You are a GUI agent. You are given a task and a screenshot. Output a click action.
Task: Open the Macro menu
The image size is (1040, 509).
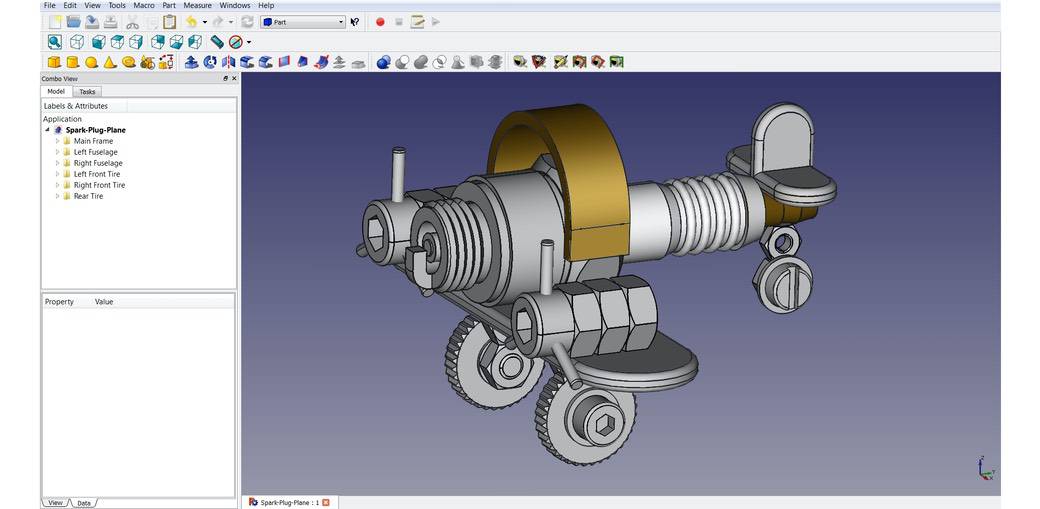[144, 5]
